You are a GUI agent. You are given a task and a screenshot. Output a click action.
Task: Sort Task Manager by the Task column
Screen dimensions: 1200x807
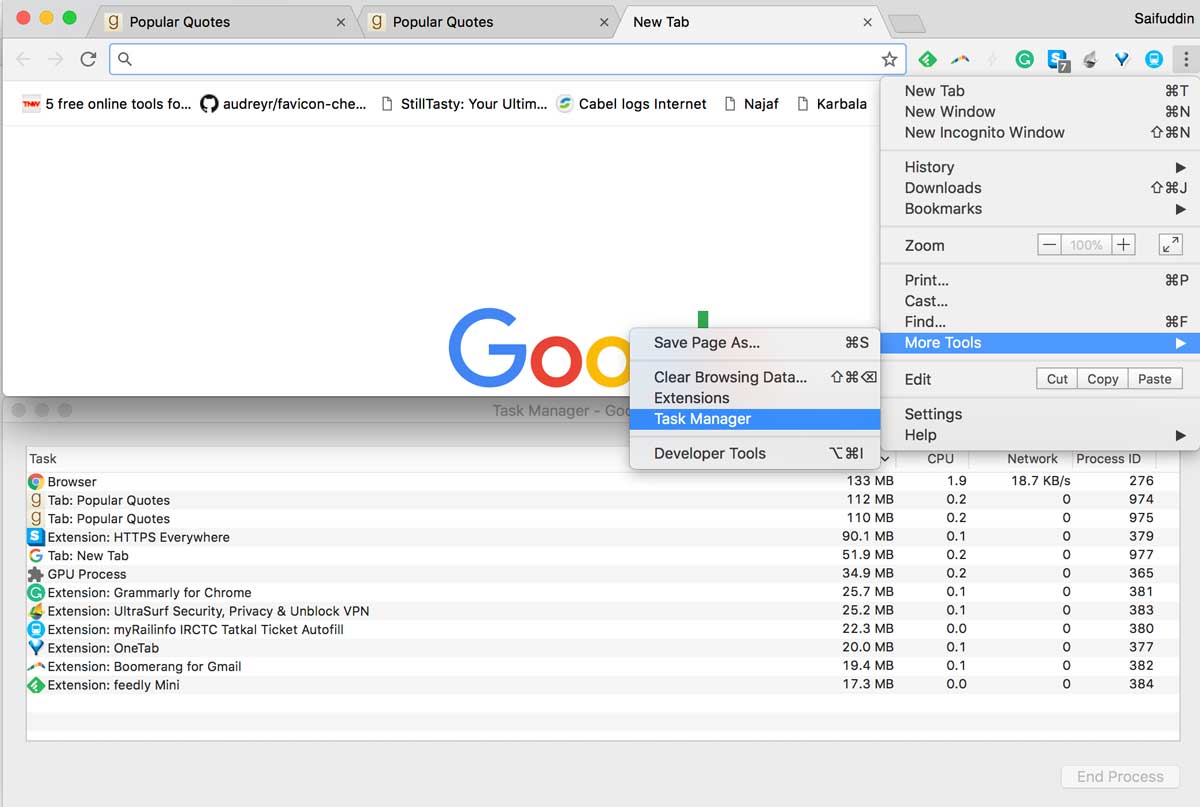tap(43, 459)
